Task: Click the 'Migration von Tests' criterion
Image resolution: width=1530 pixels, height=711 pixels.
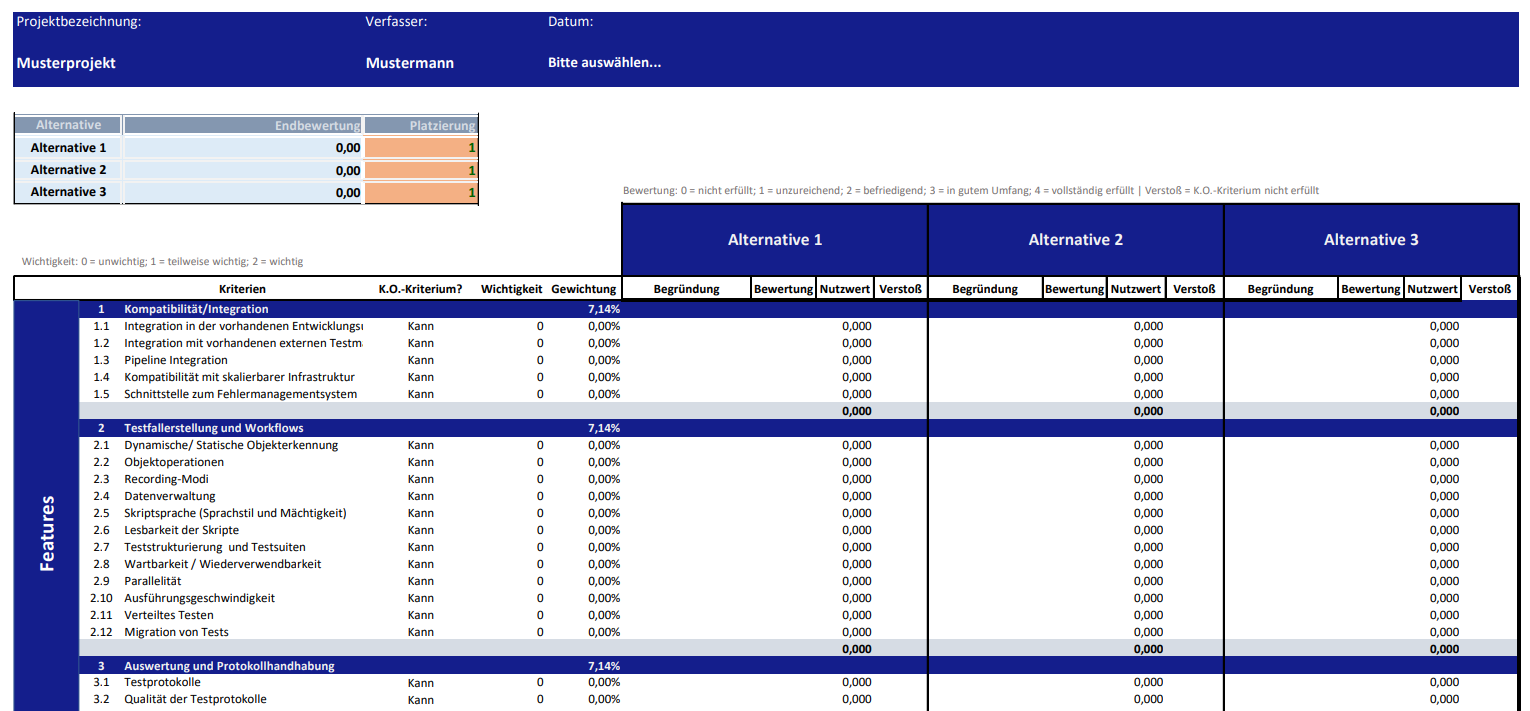Action: (x=176, y=632)
